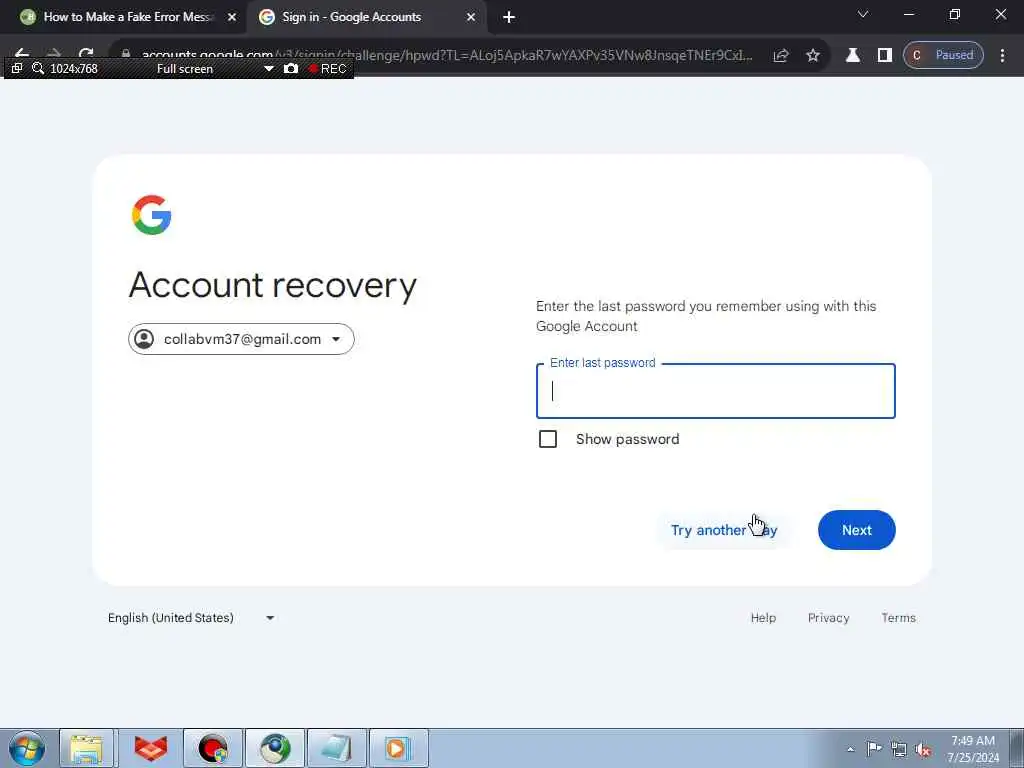Open File Explorer from the taskbar
The width and height of the screenshot is (1024, 768).
[x=86, y=748]
